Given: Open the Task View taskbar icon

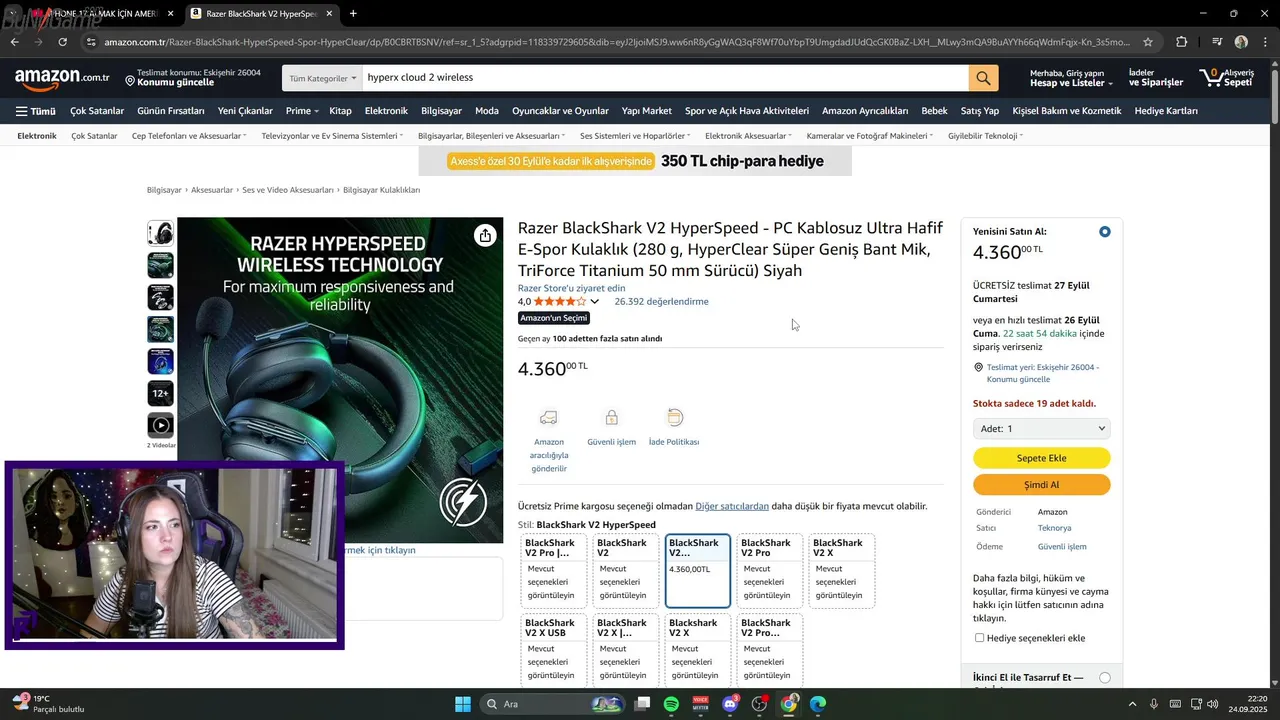Looking at the screenshot, I should pyautogui.click(x=643, y=704).
